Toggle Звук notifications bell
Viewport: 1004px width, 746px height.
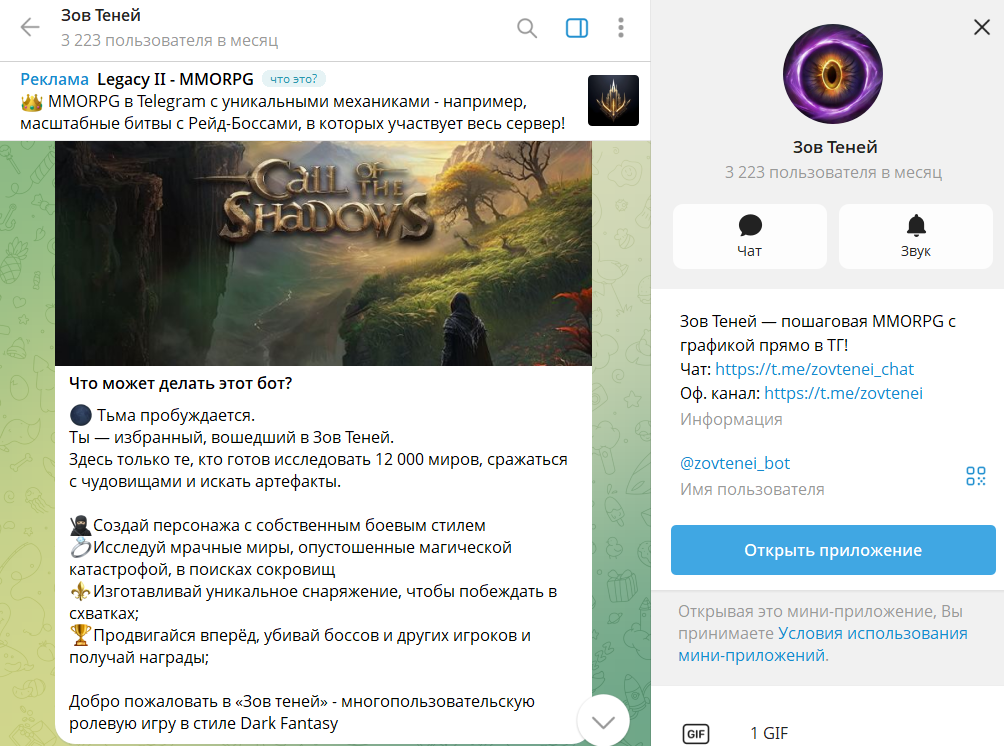[x=916, y=236]
